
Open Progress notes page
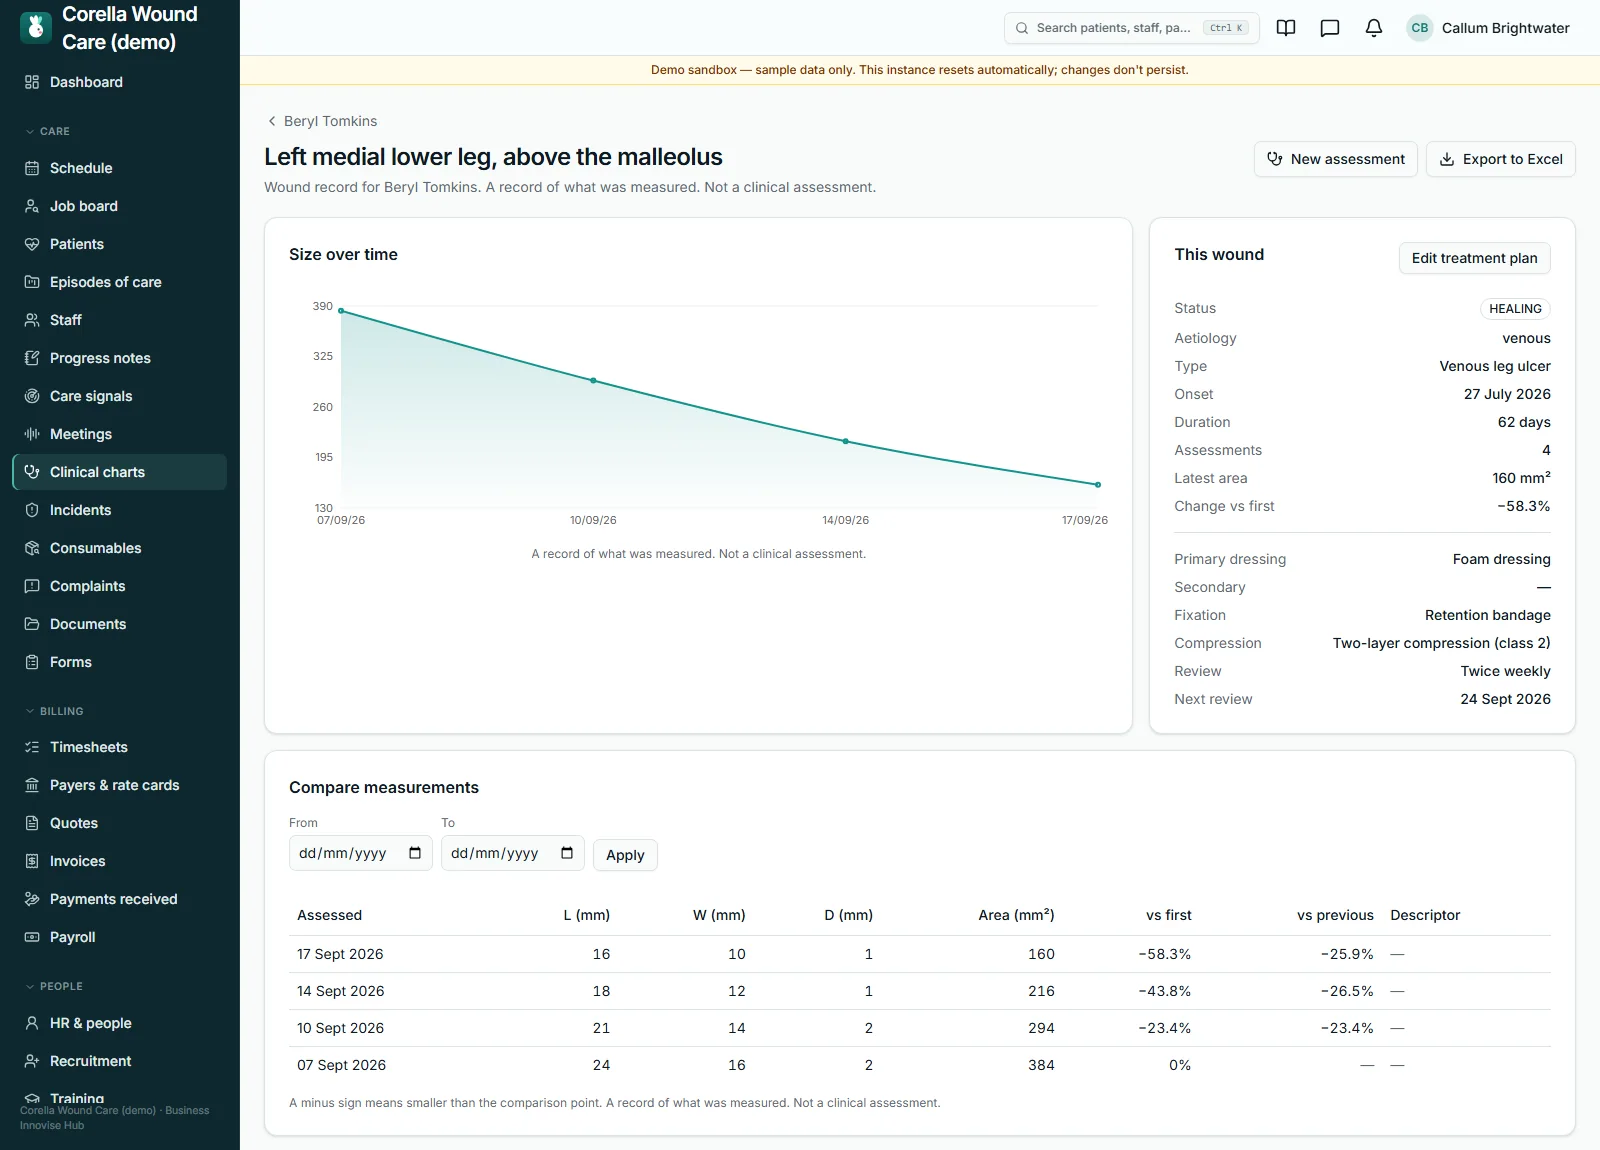pyautogui.click(x=120, y=358)
